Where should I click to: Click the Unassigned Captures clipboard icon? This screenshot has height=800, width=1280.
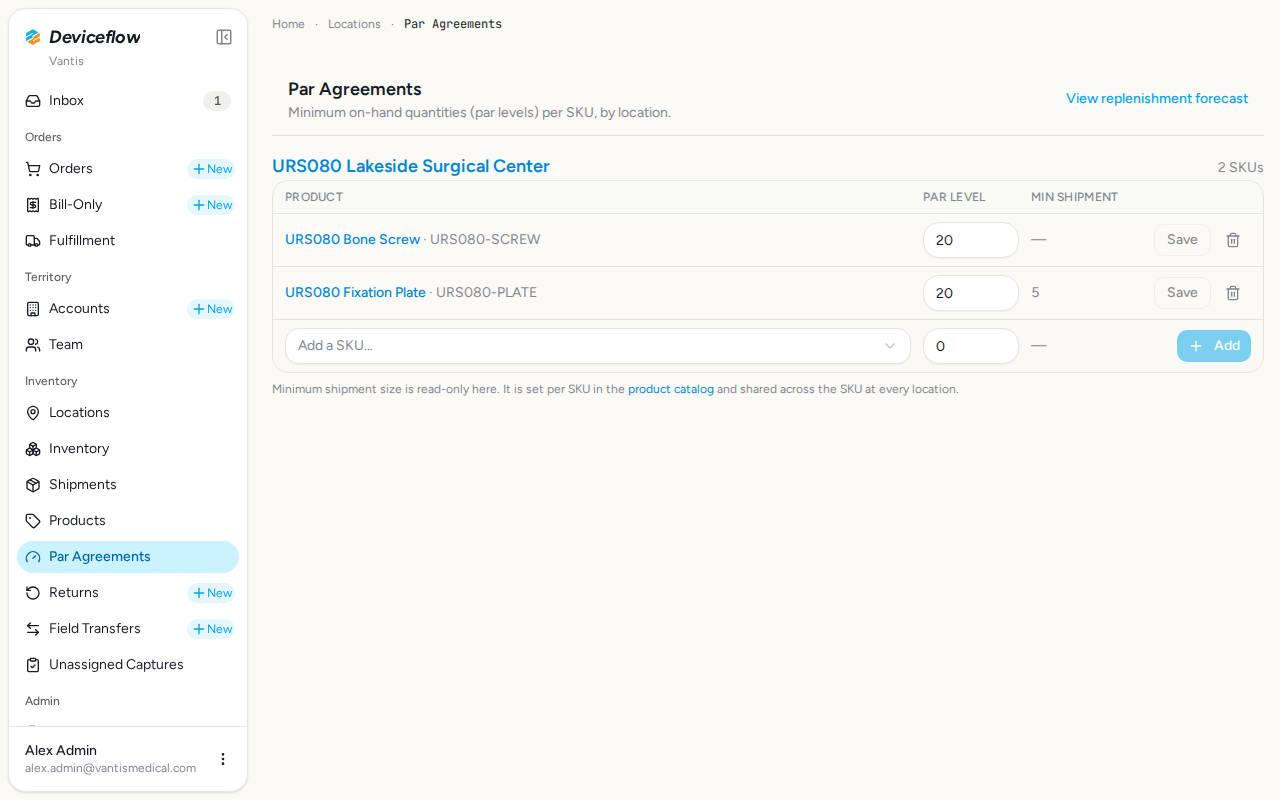33,665
